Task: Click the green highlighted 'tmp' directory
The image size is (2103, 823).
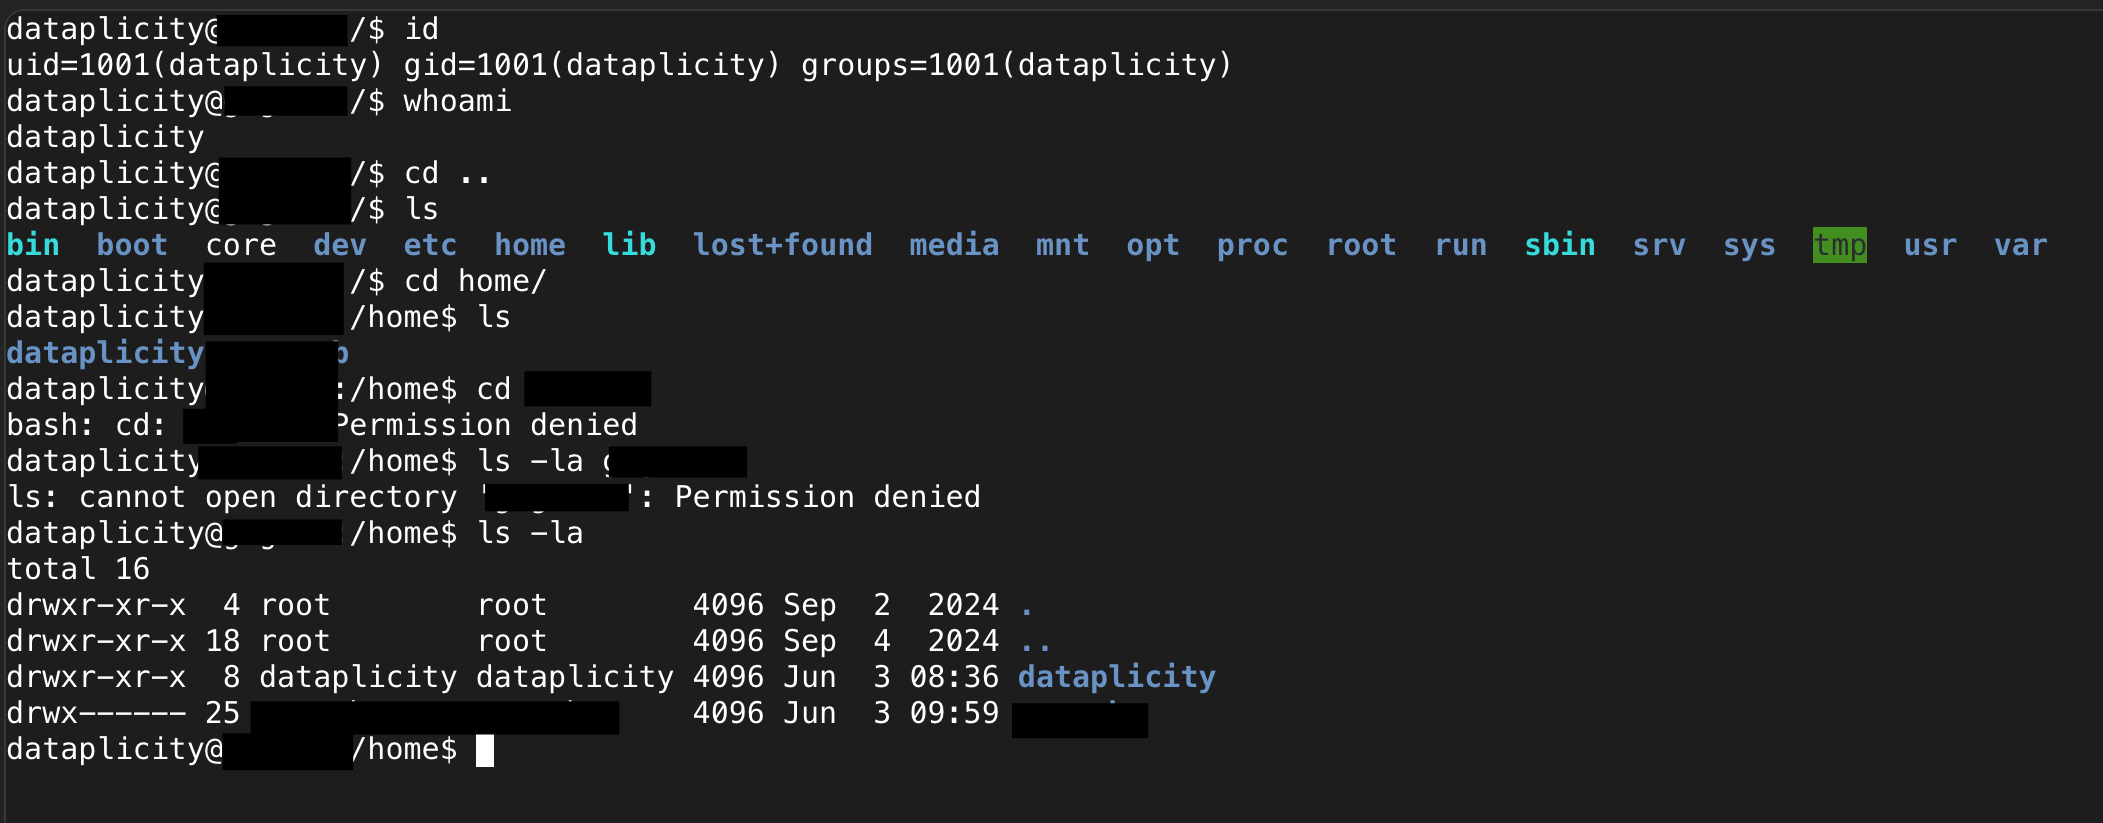Action: pos(1840,245)
